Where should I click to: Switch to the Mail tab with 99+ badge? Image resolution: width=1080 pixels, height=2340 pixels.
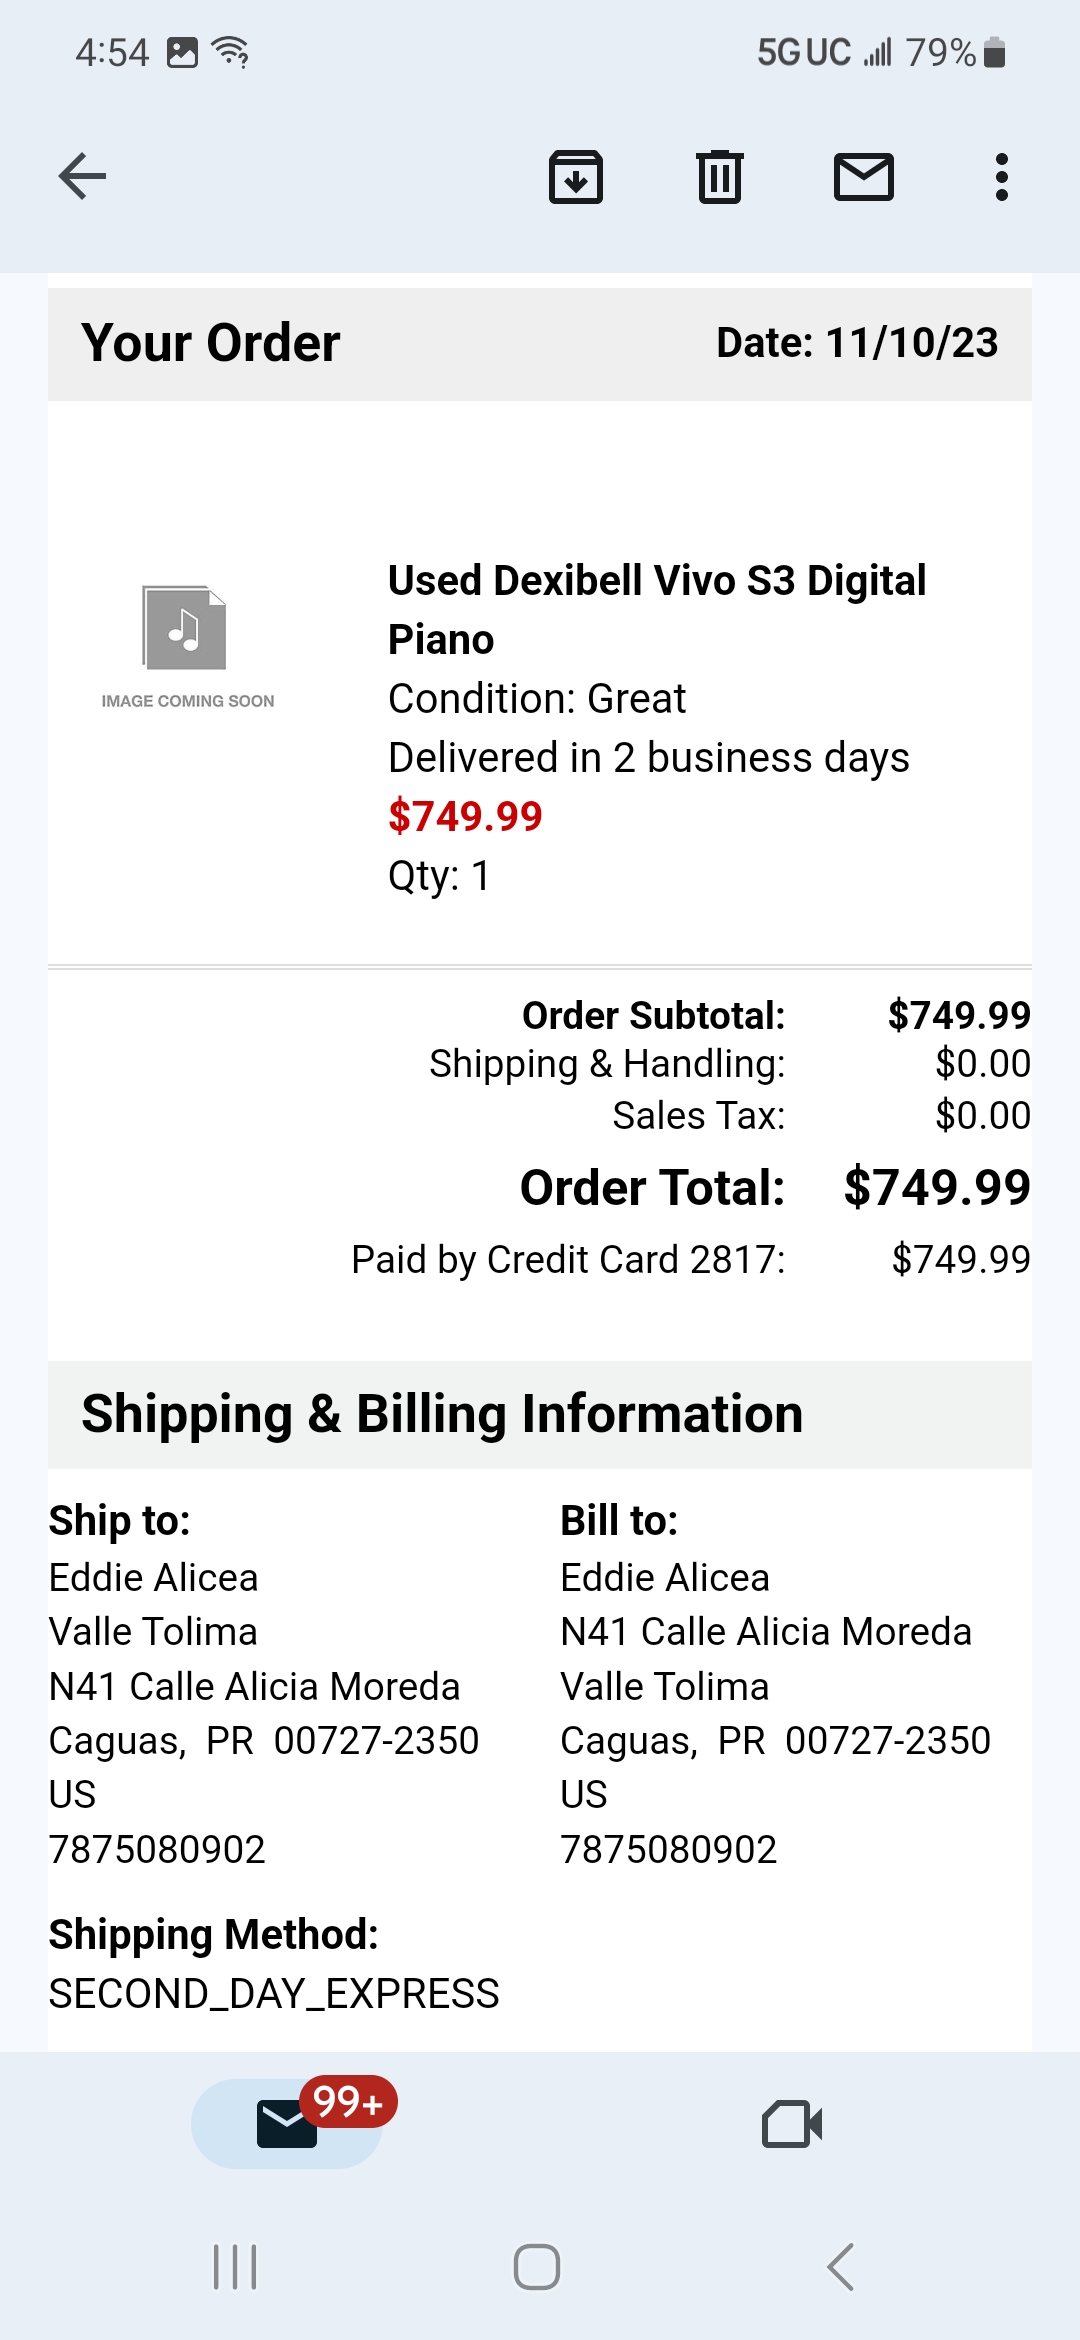pyautogui.click(x=288, y=2123)
